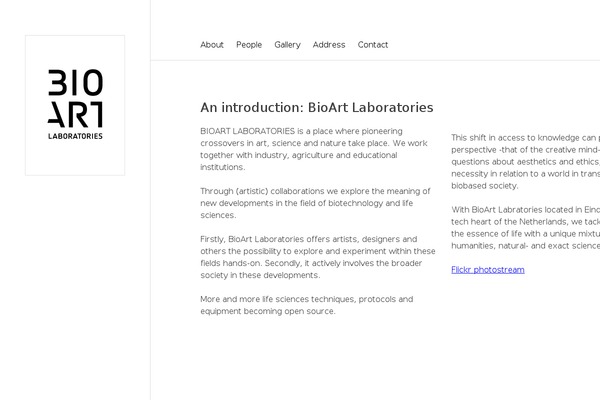Open the Contact page
The image size is (600, 400).
(x=373, y=45)
